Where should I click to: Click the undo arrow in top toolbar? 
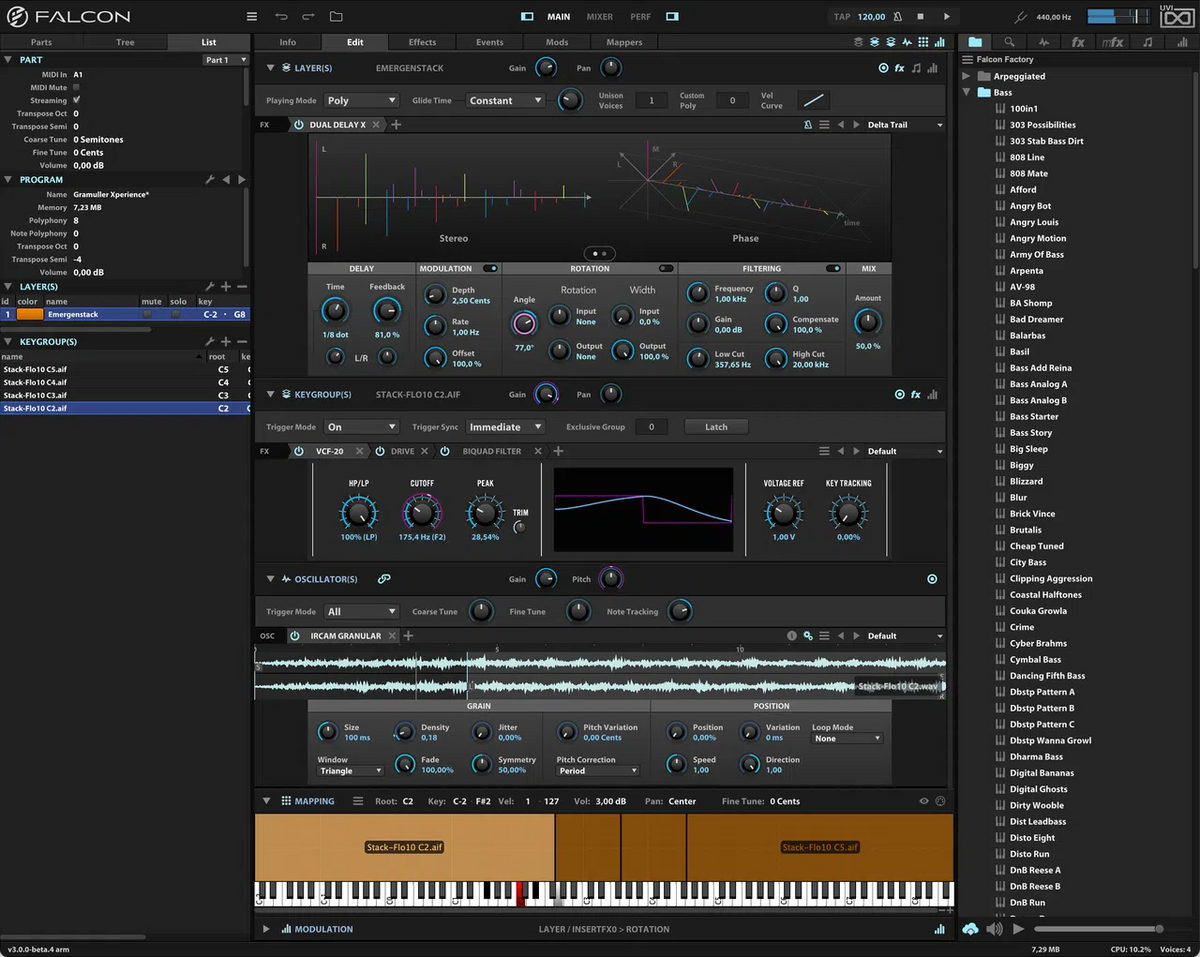tap(281, 17)
